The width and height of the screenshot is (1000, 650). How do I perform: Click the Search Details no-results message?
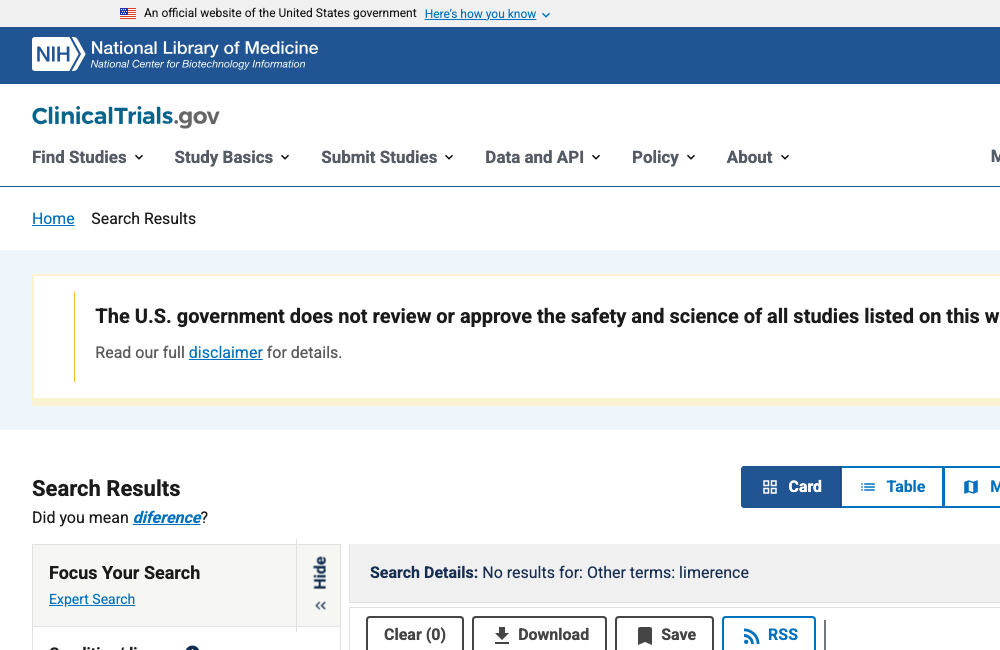(x=559, y=573)
